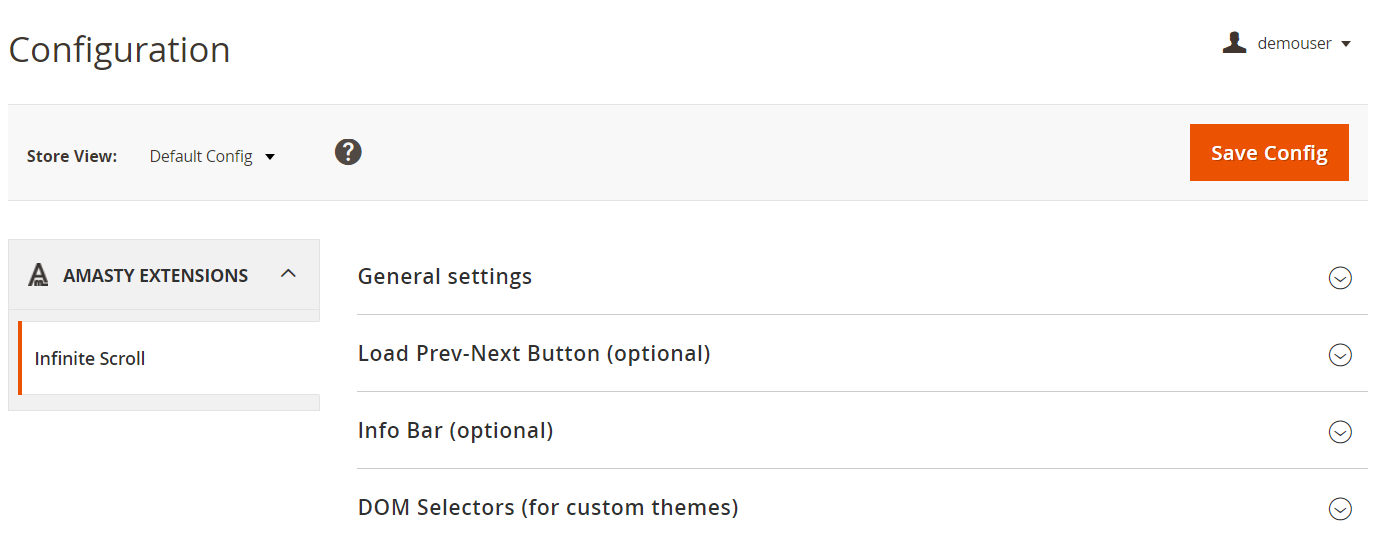Image resolution: width=1378 pixels, height=549 pixels.
Task: Expand the General settings heading
Action: [445, 276]
